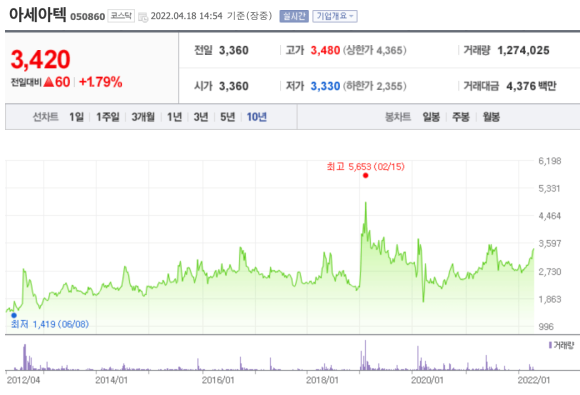Click the purple 거래량 legend marker
The height and width of the screenshot is (395, 580).
coord(550,345)
